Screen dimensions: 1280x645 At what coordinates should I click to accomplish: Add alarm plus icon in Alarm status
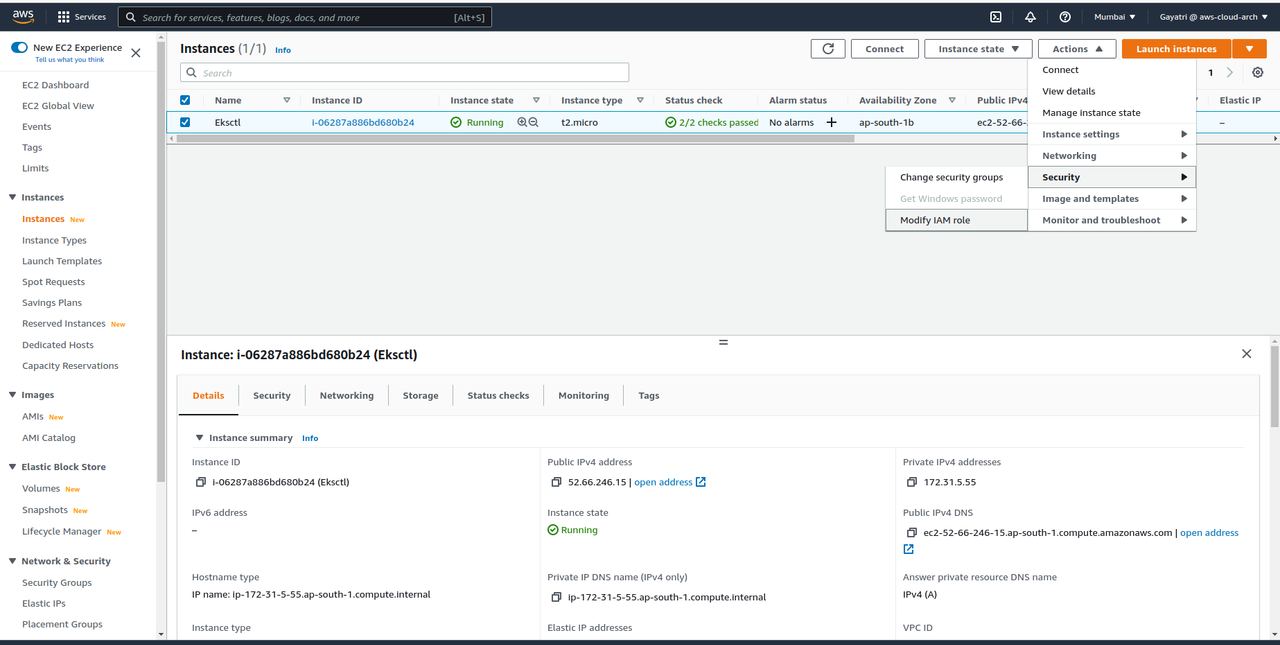tap(831, 122)
